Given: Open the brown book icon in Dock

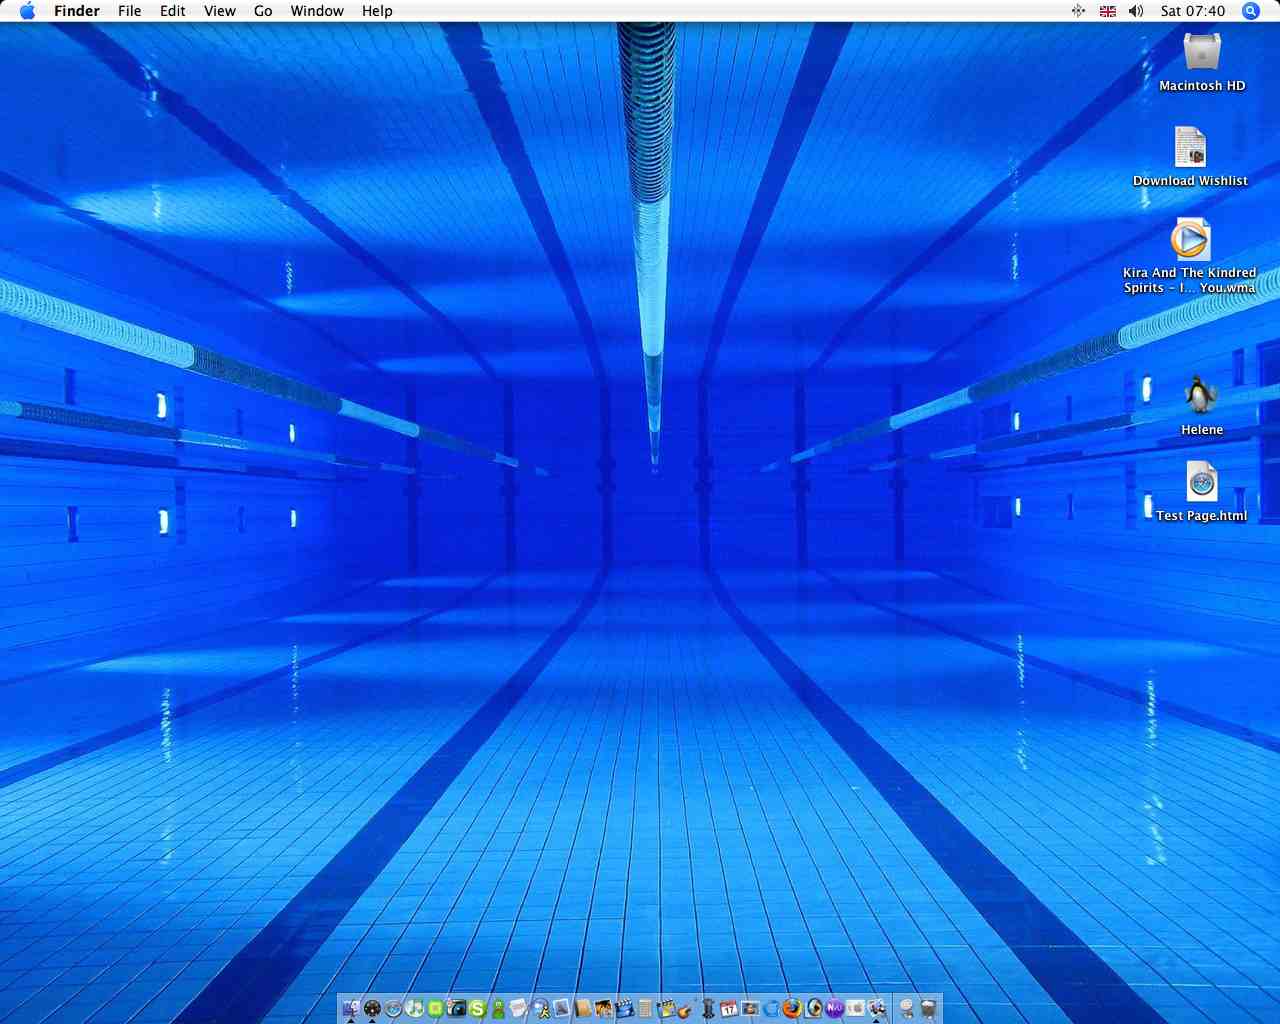Looking at the screenshot, I should coord(583,1008).
